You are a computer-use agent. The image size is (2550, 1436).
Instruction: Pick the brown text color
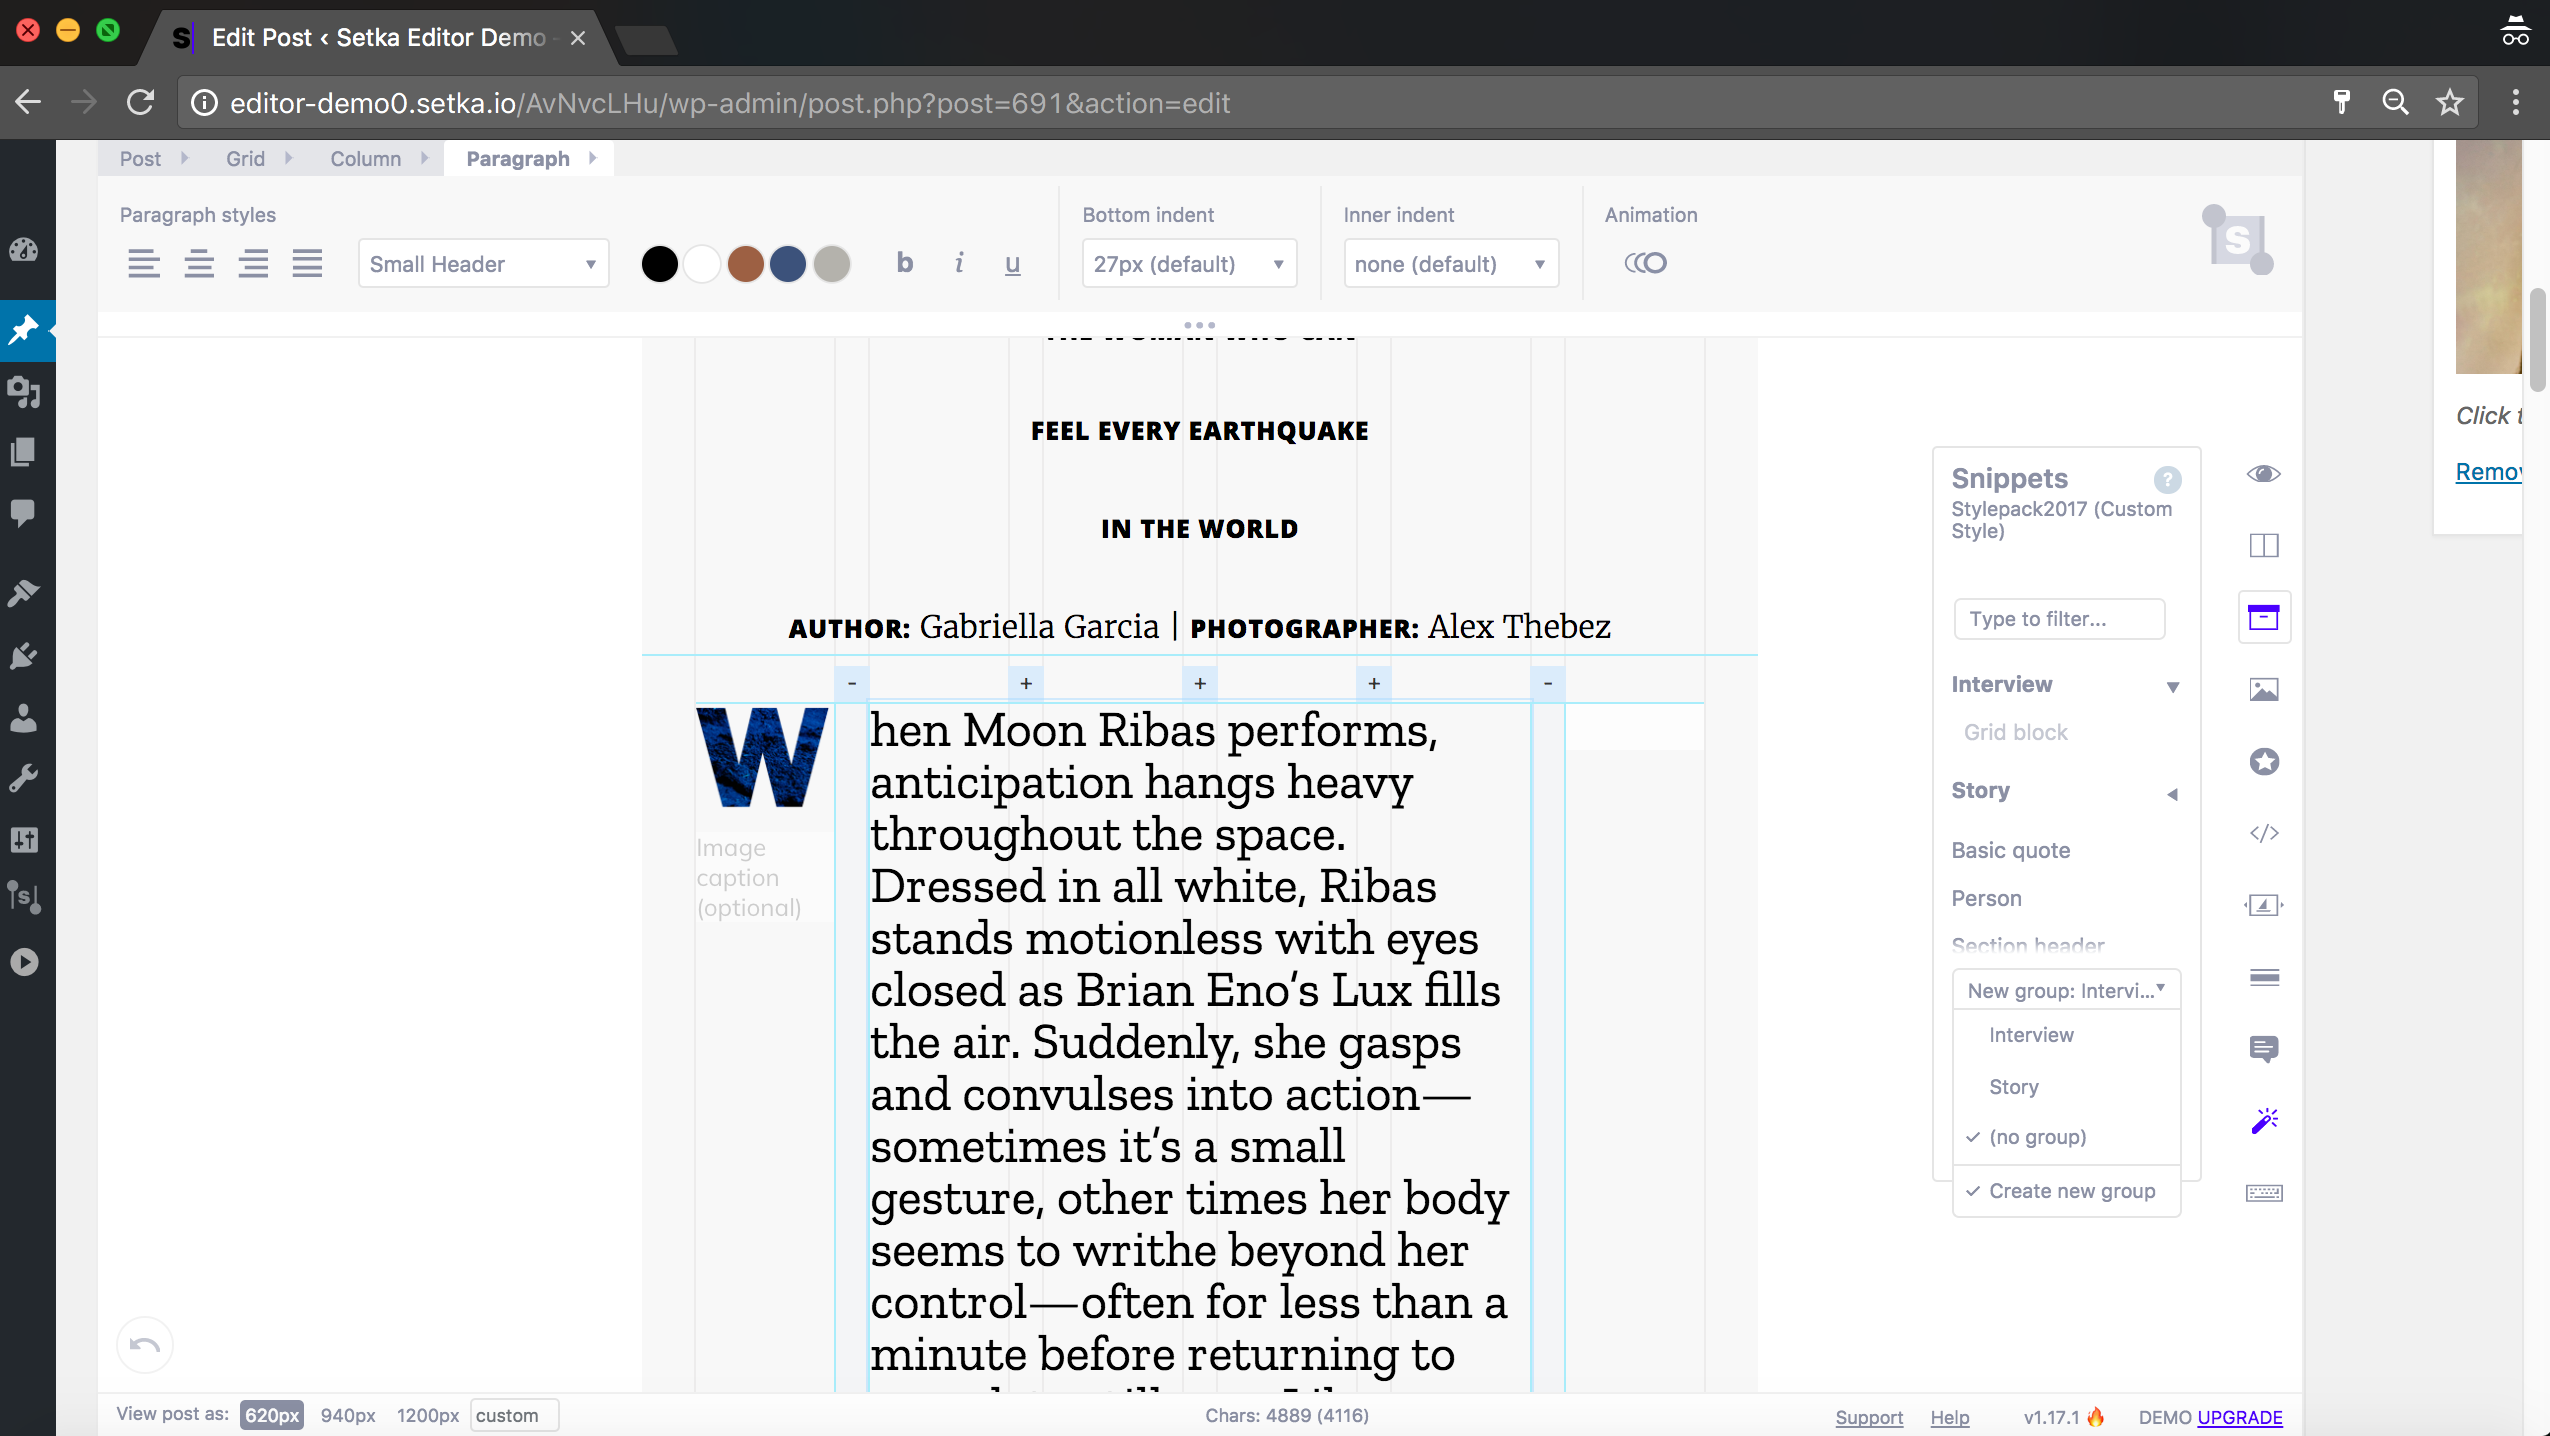pos(745,264)
